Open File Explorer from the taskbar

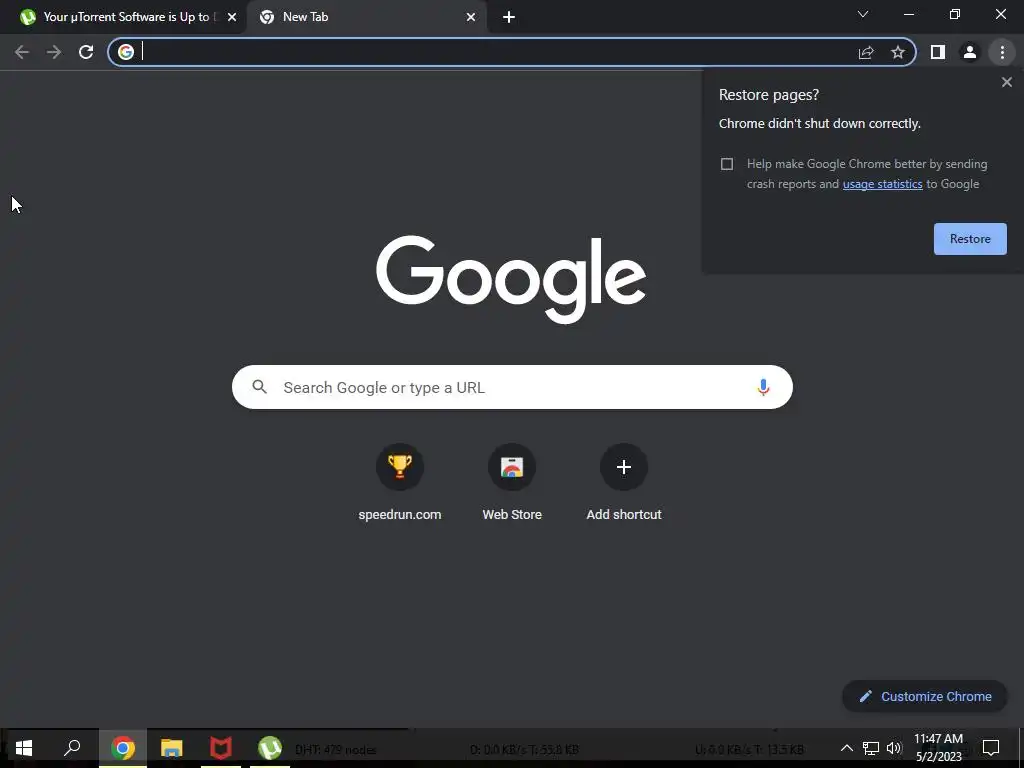click(x=172, y=748)
